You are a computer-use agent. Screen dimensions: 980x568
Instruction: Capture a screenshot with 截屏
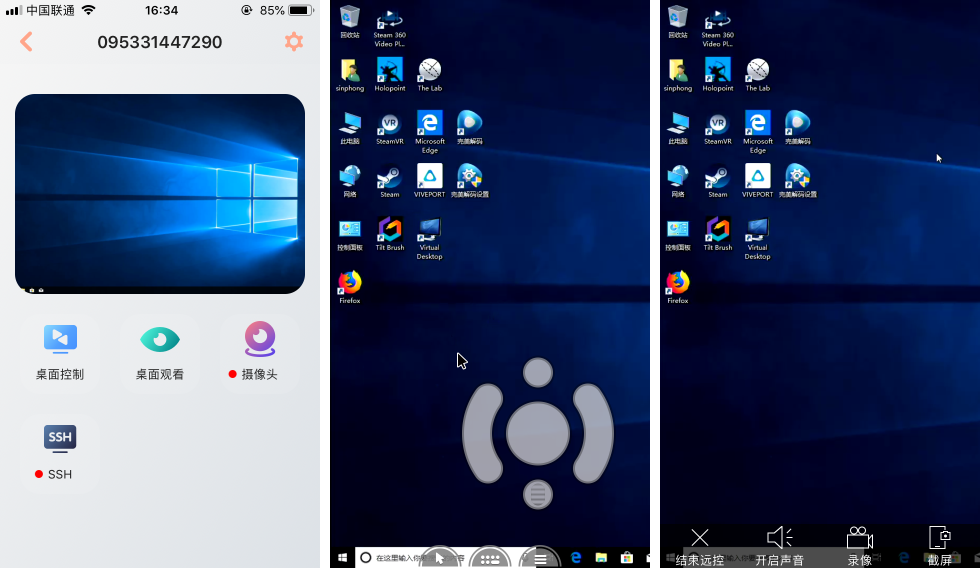(940, 547)
